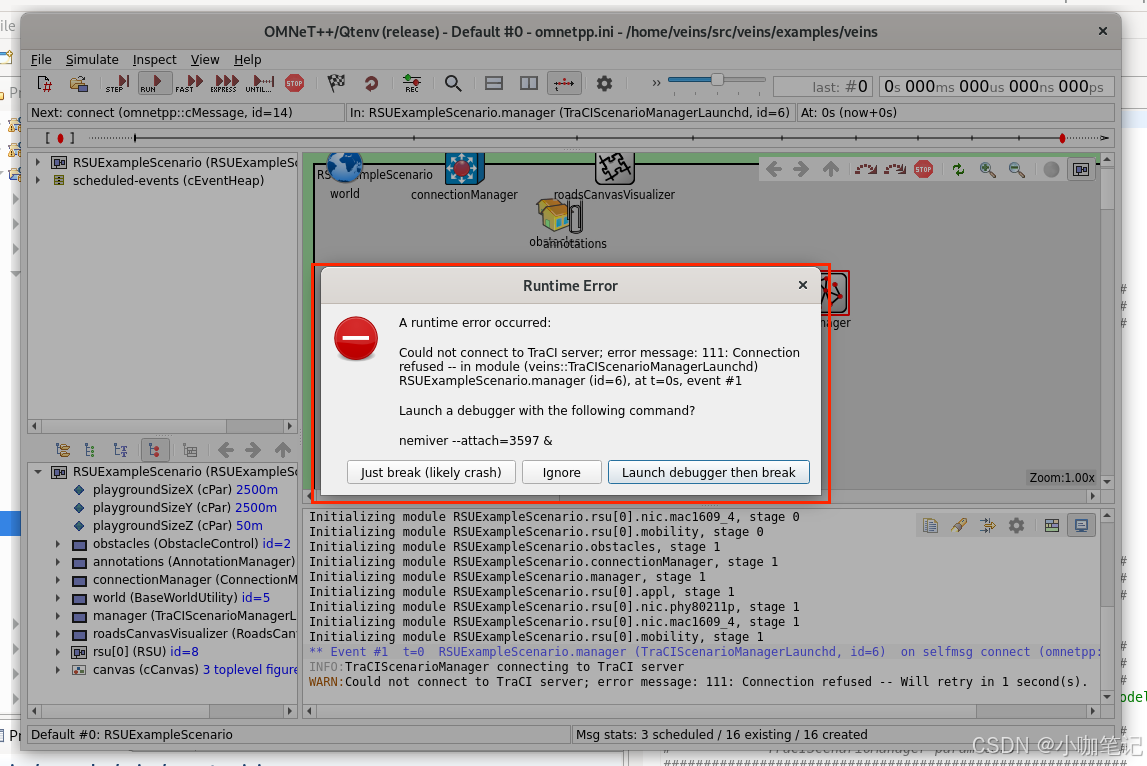This screenshot has width=1147, height=766.
Task: Click canvas zoom out magnifier
Action: point(1017,170)
